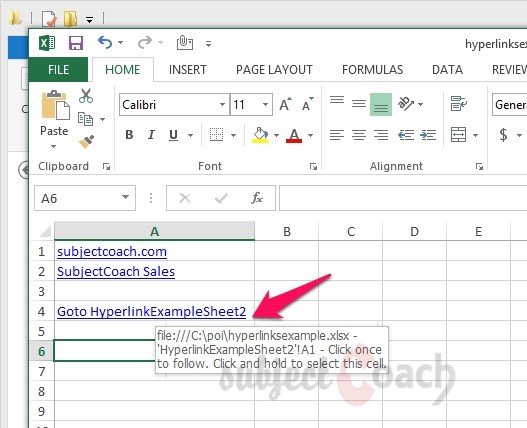527x428 pixels.
Task: Open the Alignment dialog launcher
Action: 479,166
